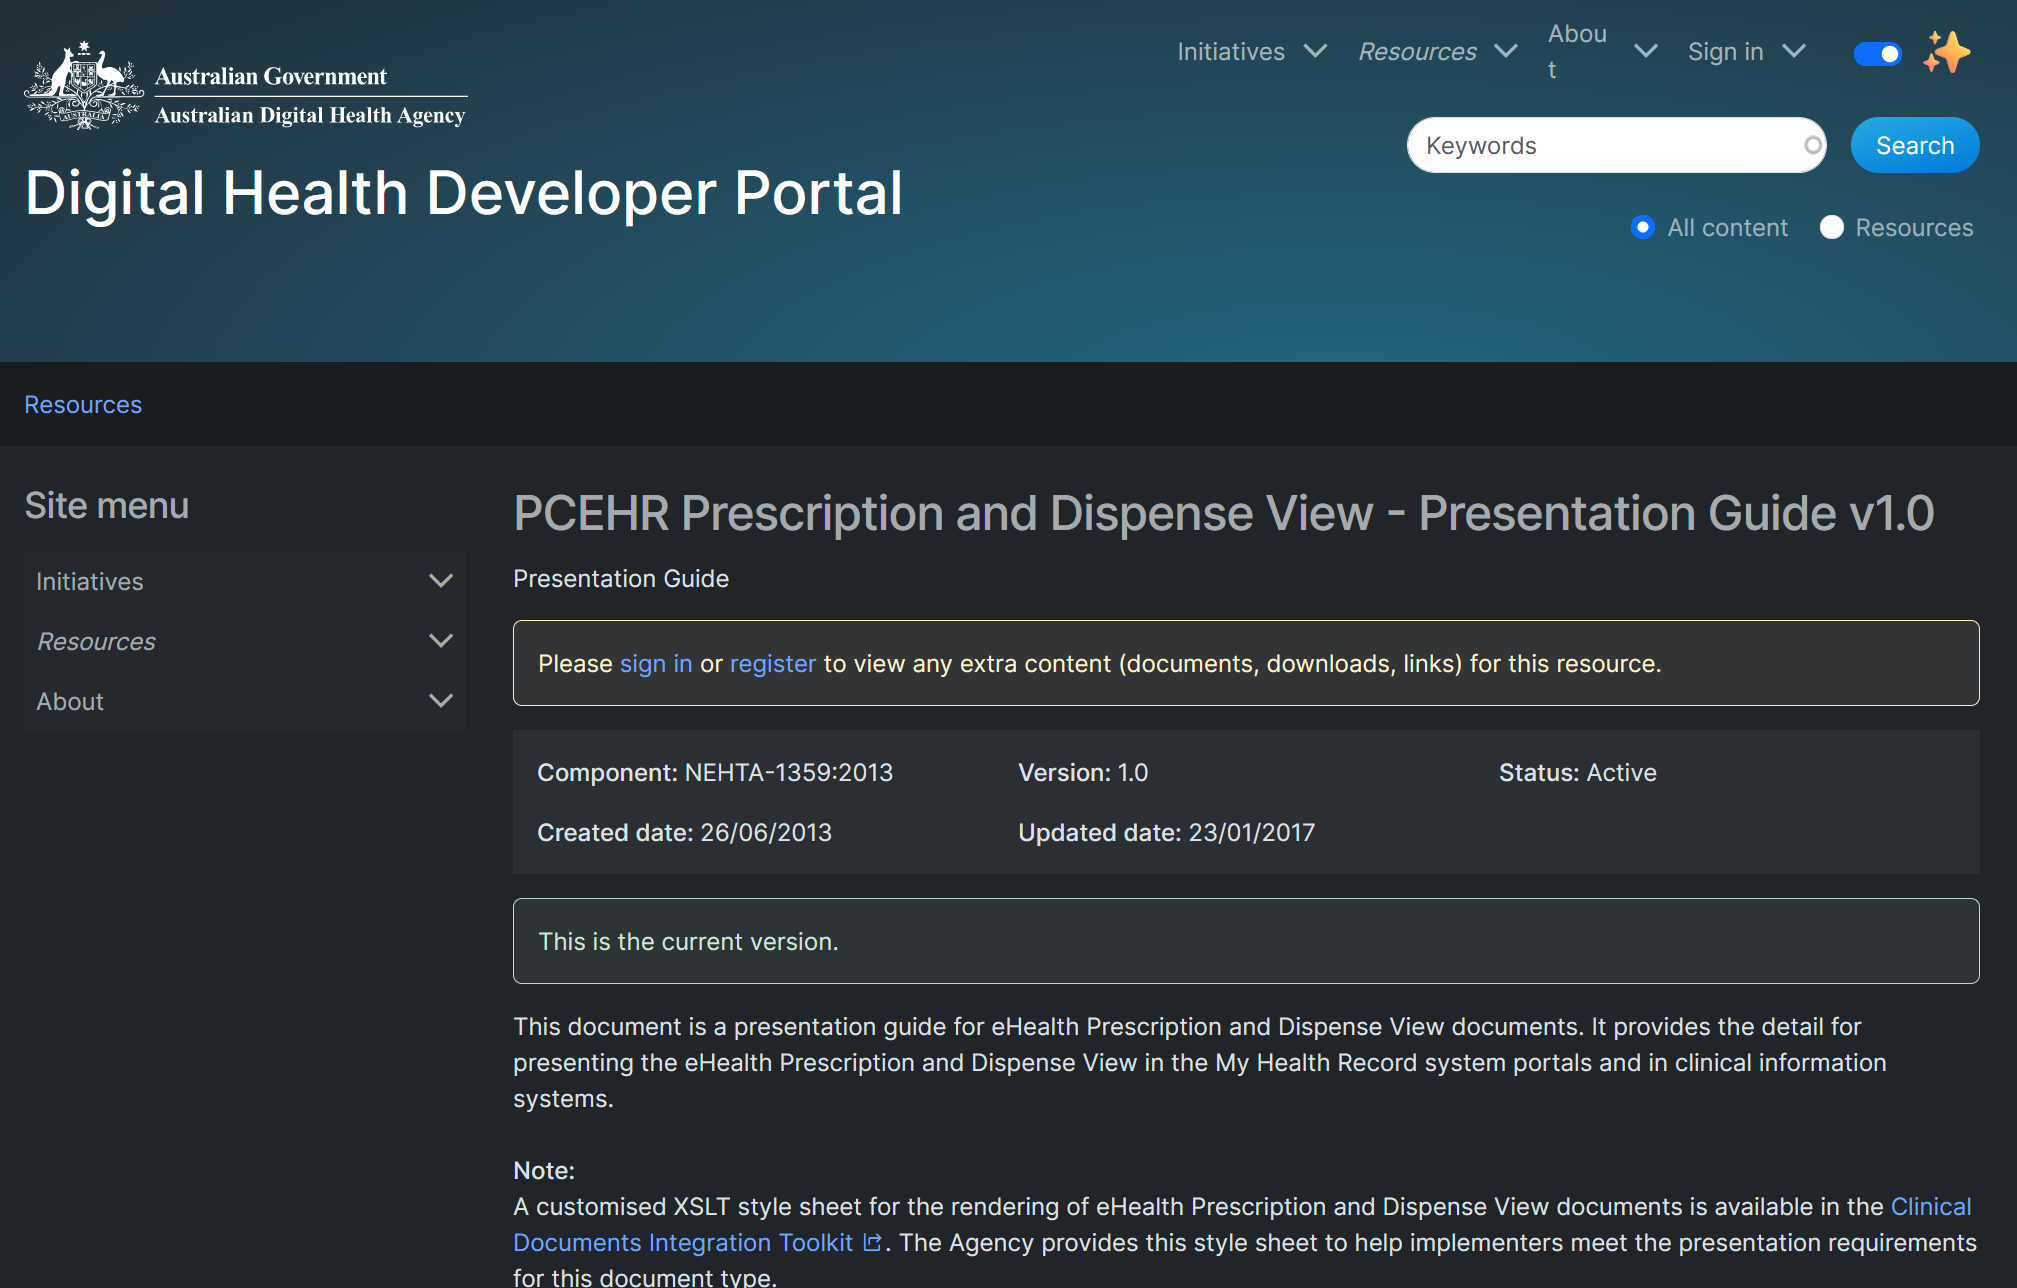2017x1288 pixels.
Task: Expand Resources chevron in top navigation
Action: [1506, 51]
